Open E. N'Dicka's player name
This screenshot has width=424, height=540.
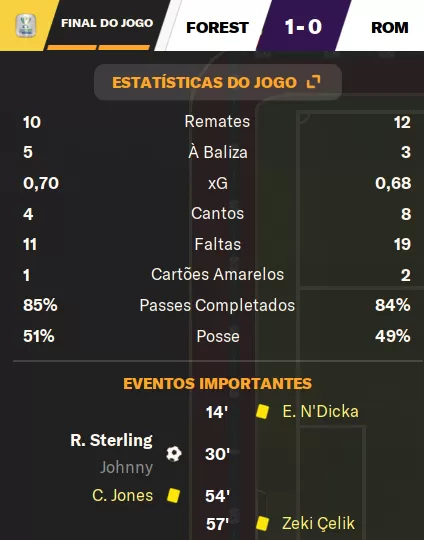point(320,412)
